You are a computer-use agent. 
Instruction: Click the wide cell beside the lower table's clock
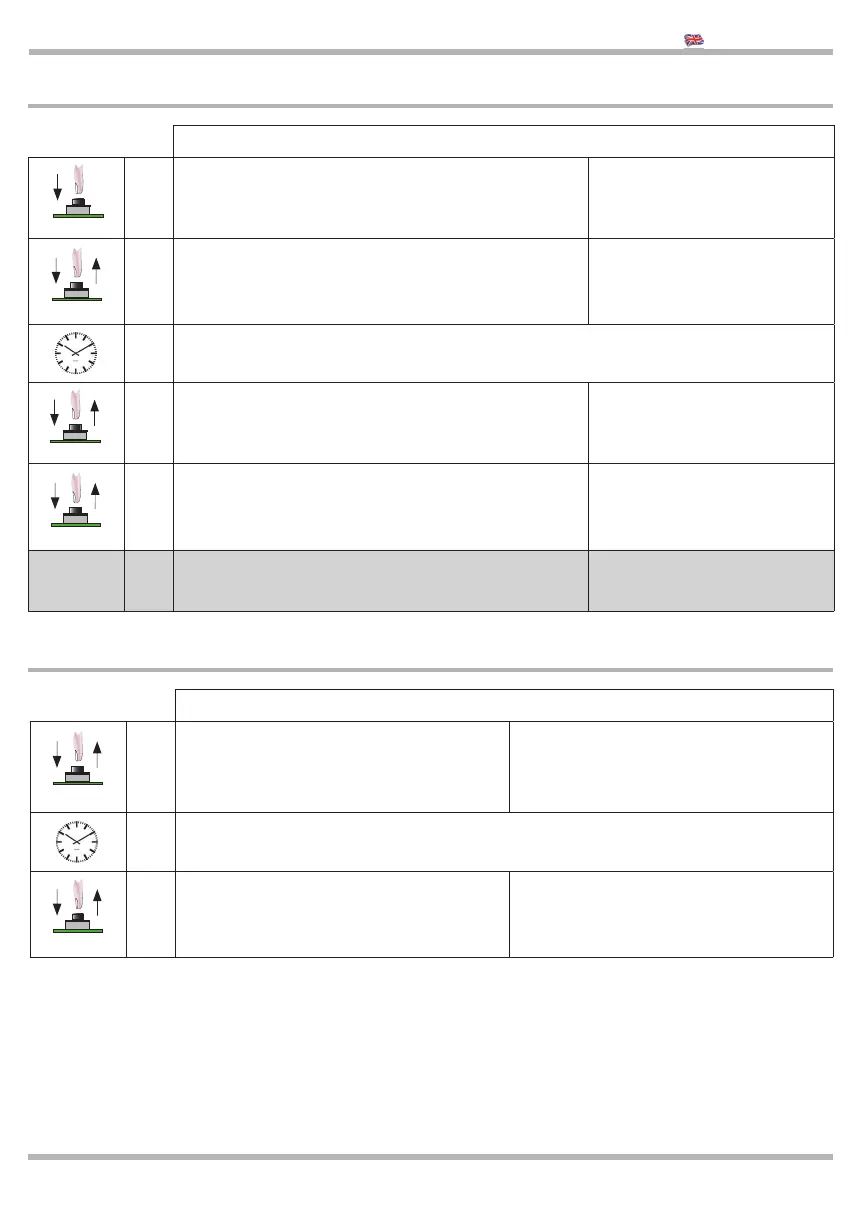click(504, 842)
